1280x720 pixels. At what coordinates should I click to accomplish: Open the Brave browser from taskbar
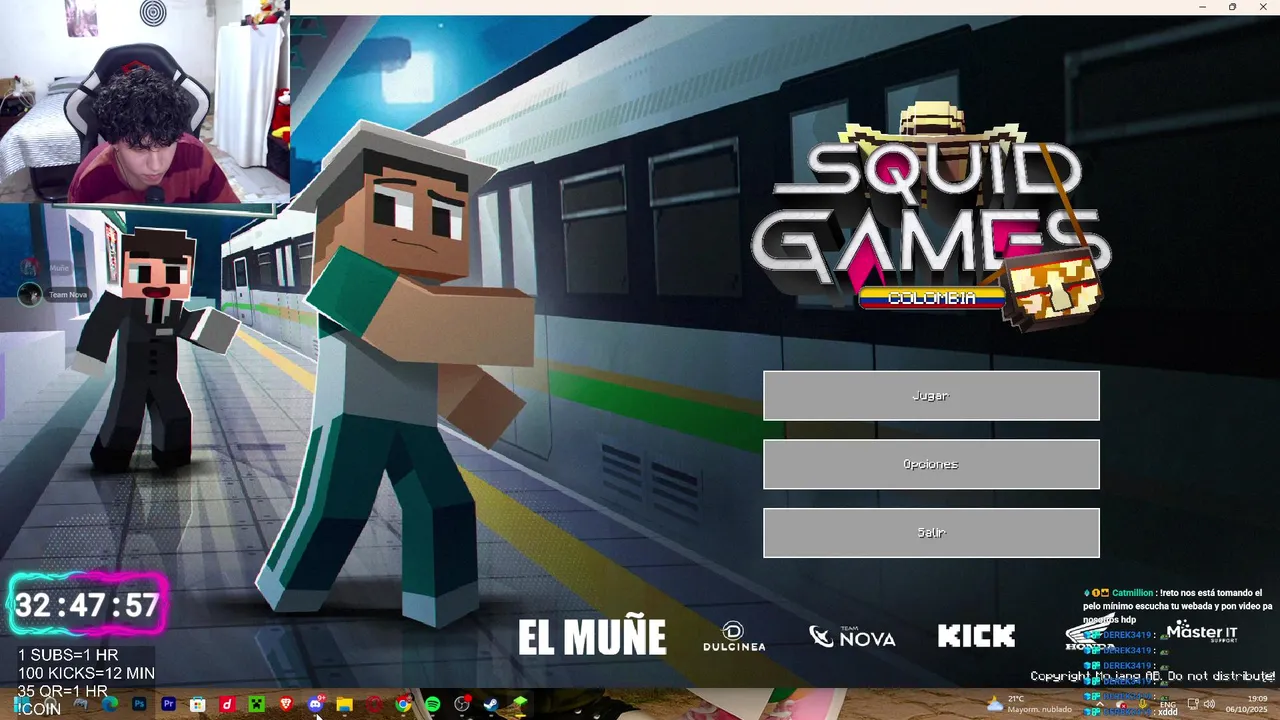pos(286,704)
